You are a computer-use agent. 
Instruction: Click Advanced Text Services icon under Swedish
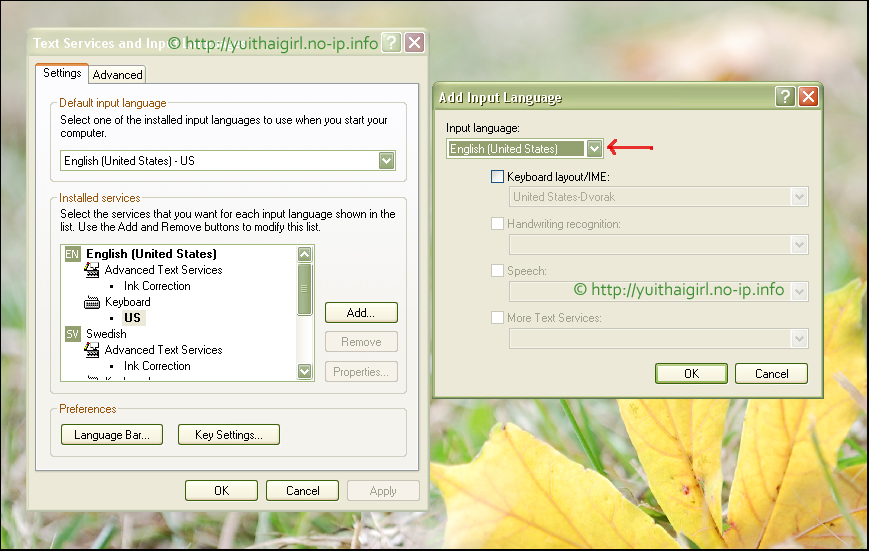pyautogui.click(x=91, y=350)
